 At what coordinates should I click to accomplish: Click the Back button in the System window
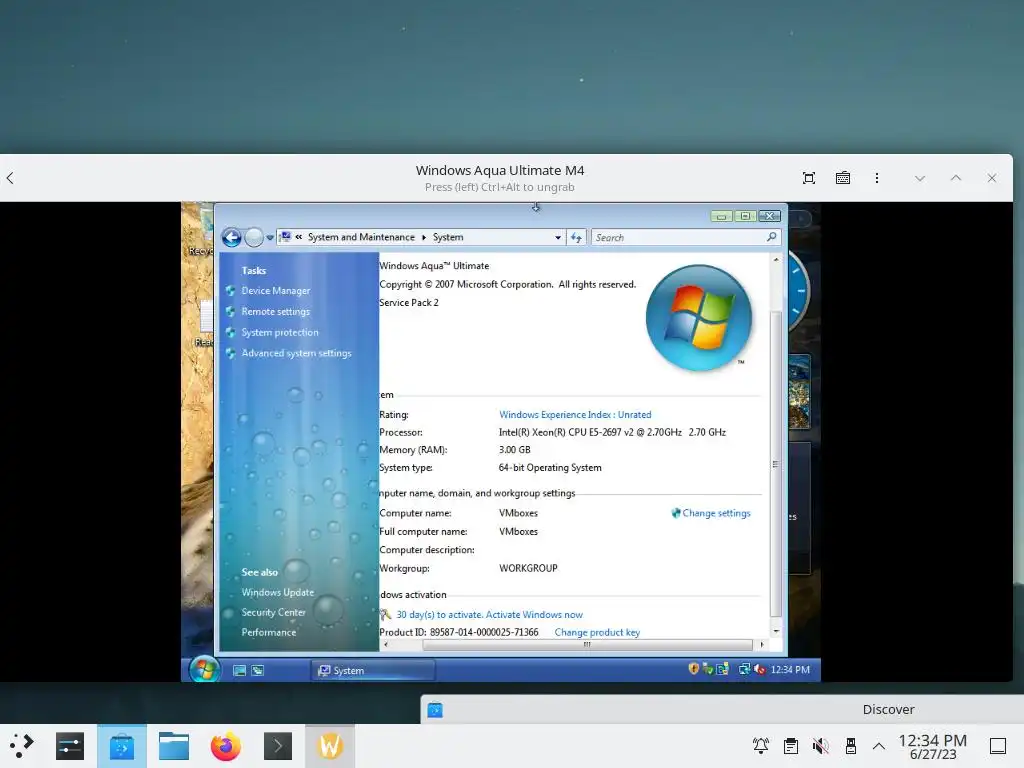(x=231, y=237)
